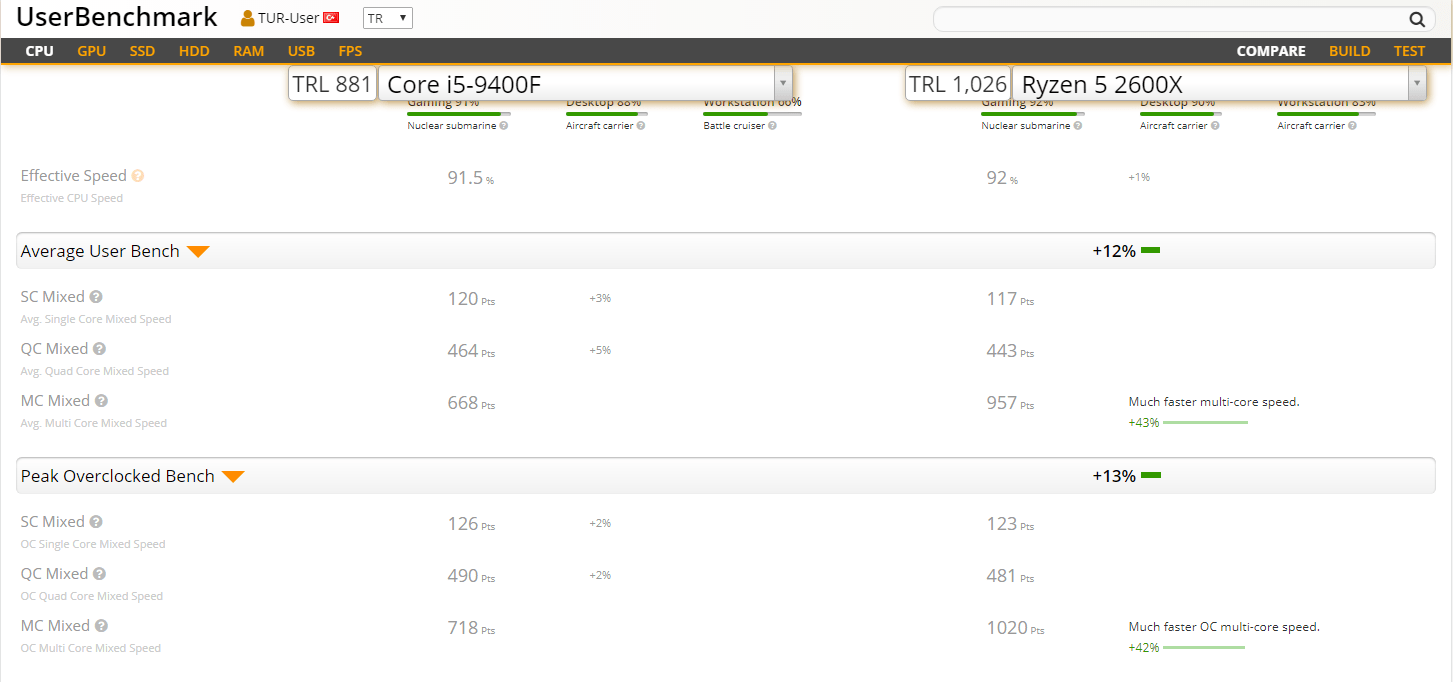Screen dimensions: 1453x682
Task: Click the TRL 881 price button
Action: click(333, 85)
